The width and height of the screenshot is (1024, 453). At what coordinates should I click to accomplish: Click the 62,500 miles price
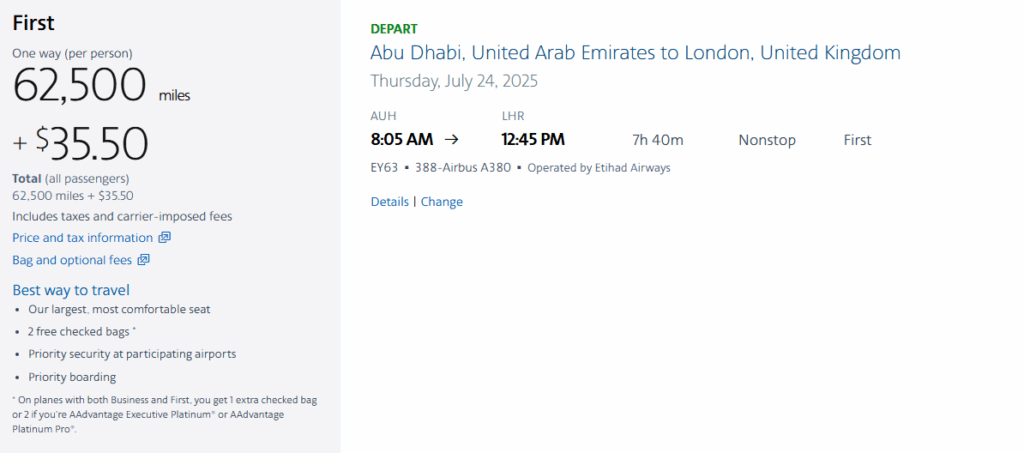point(80,88)
